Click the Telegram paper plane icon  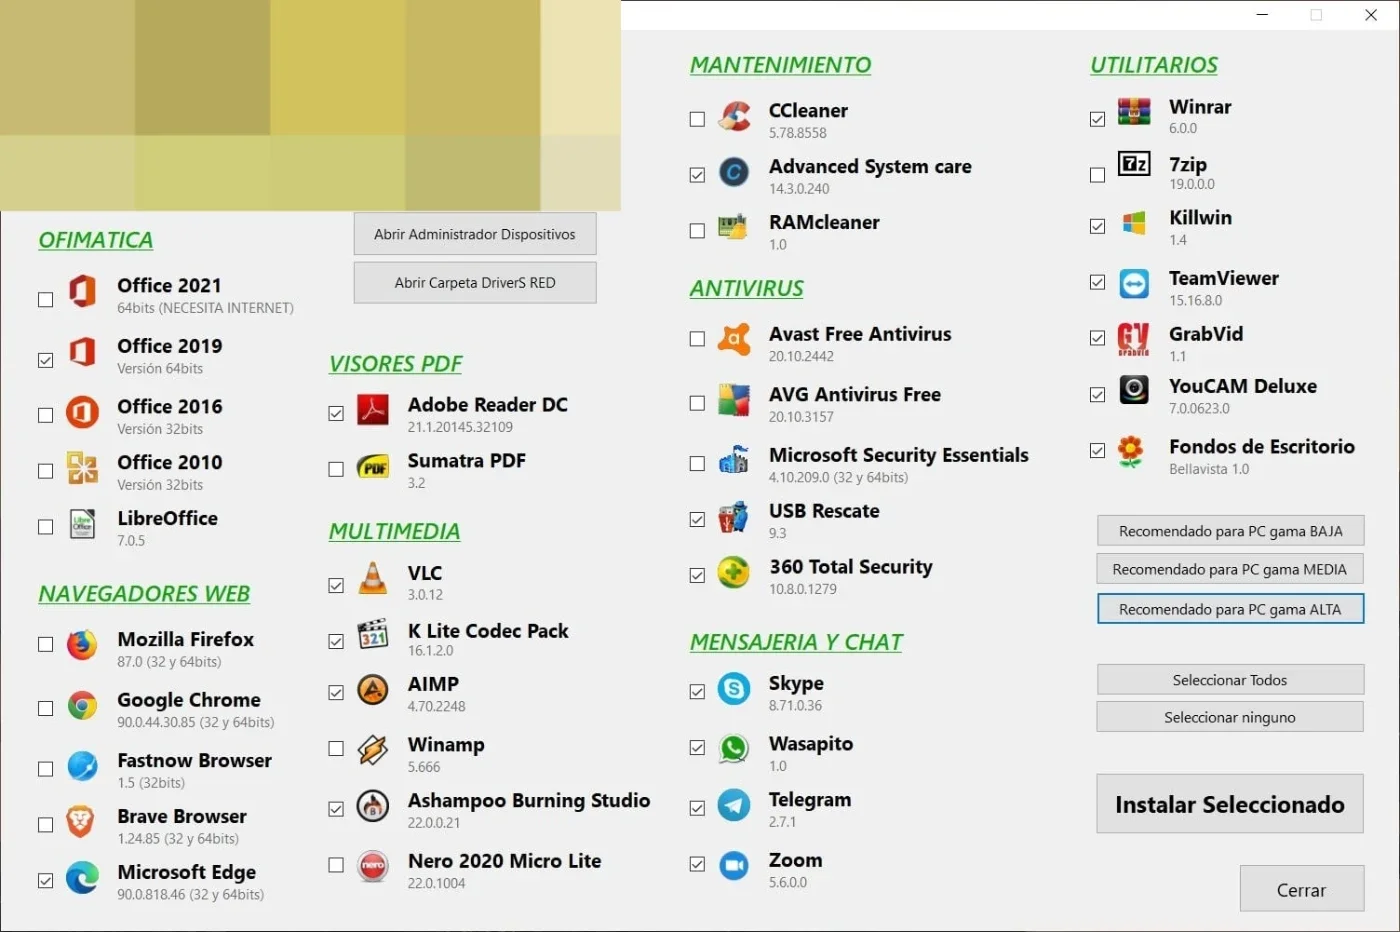coord(734,805)
